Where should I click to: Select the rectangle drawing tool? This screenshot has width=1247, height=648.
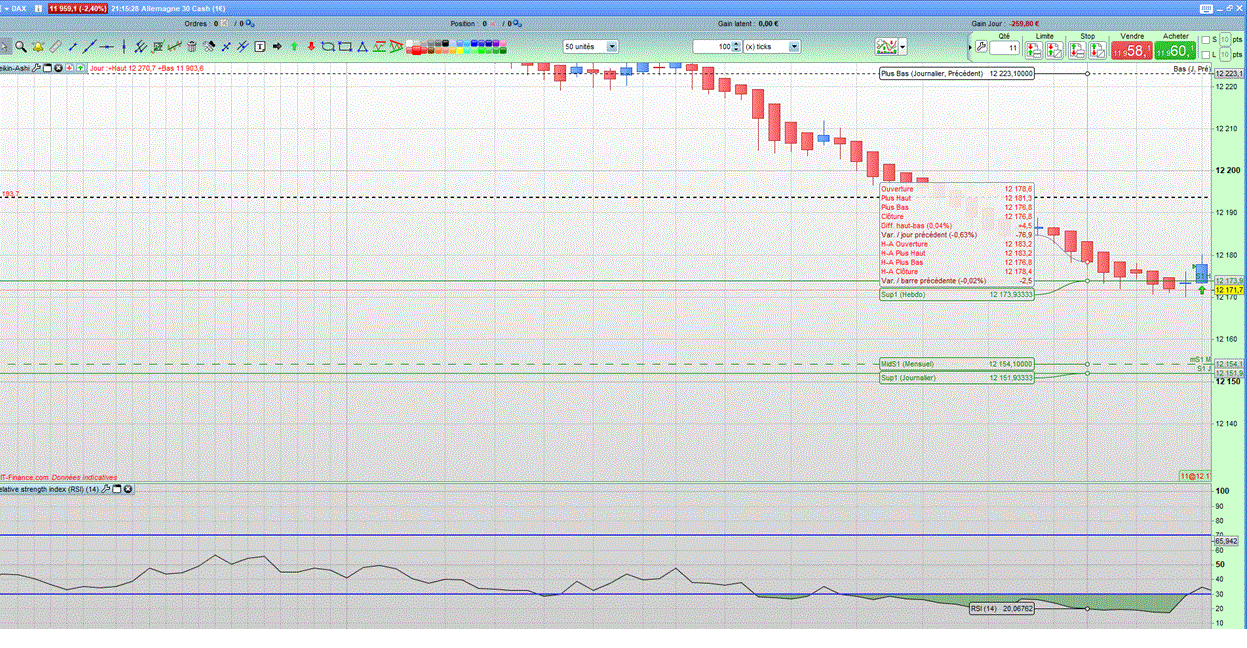345,46
